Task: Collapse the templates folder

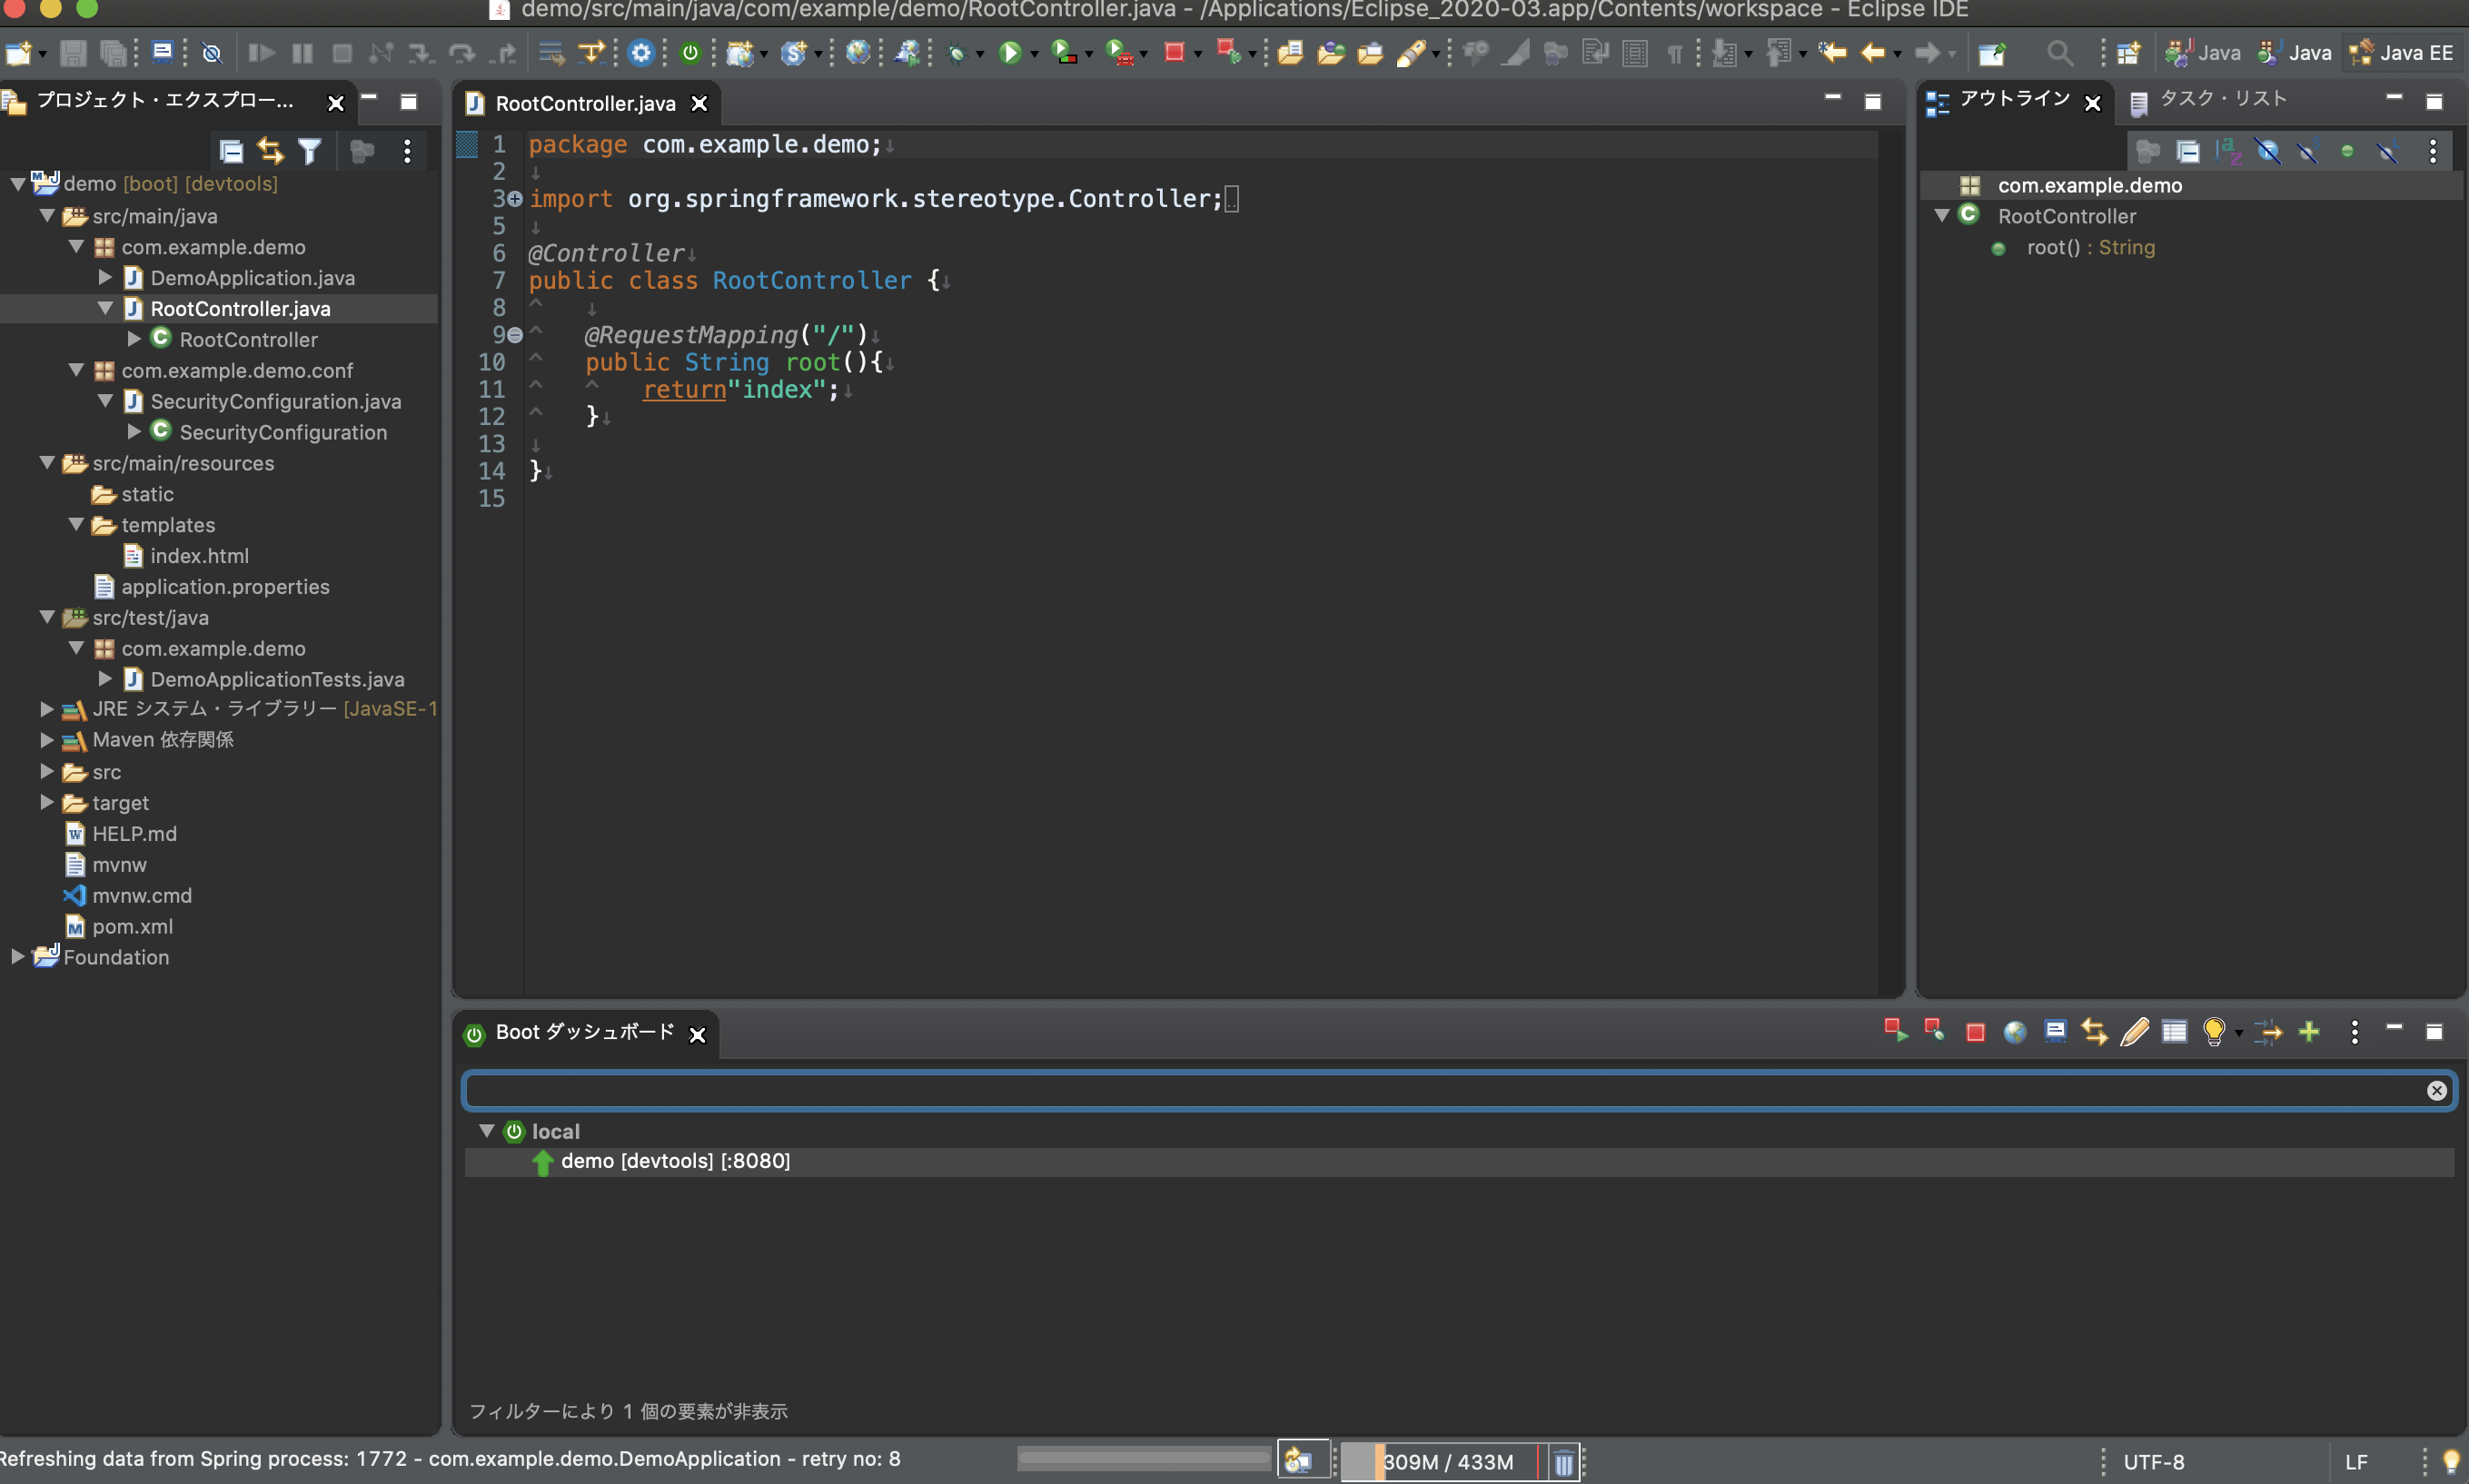Action: click(76, 525)
